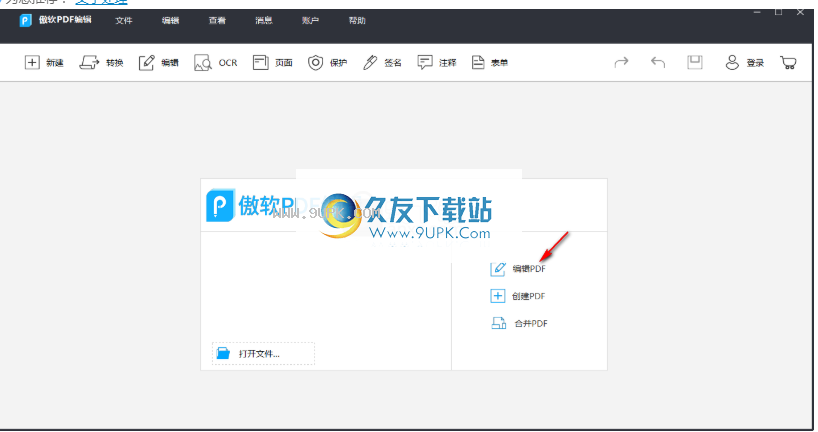Open the 帮助 (Help) menu

(357, 20)
